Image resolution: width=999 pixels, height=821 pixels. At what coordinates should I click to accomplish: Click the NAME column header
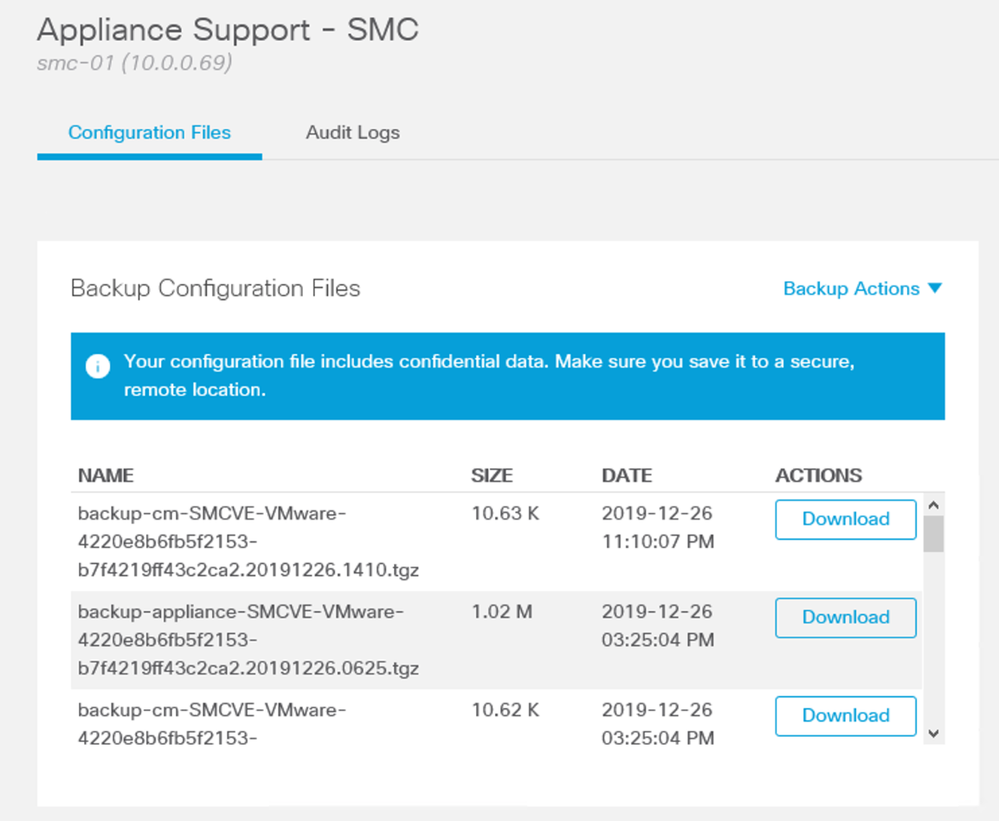106,476
